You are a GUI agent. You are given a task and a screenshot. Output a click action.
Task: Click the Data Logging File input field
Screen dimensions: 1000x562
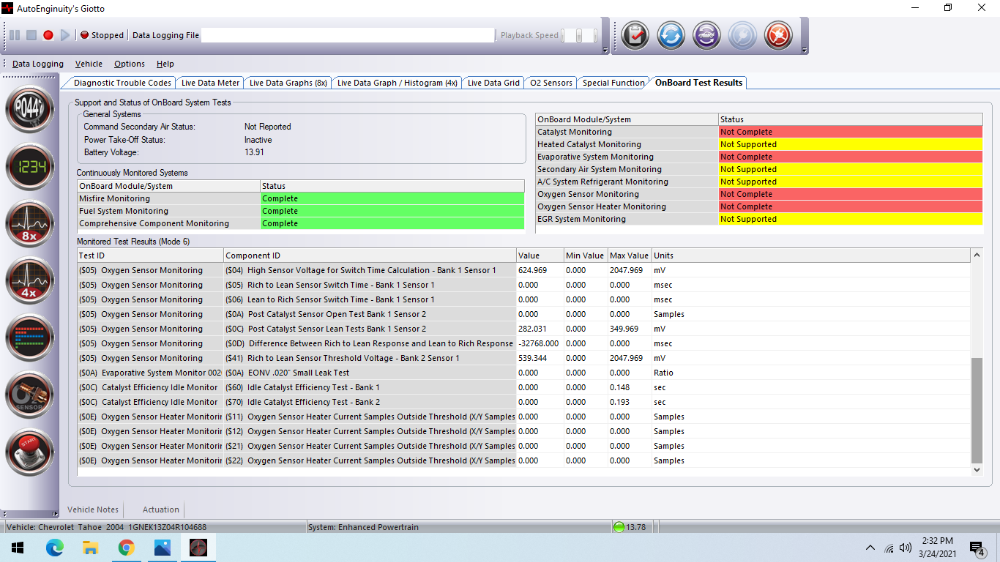coord(348,35)
